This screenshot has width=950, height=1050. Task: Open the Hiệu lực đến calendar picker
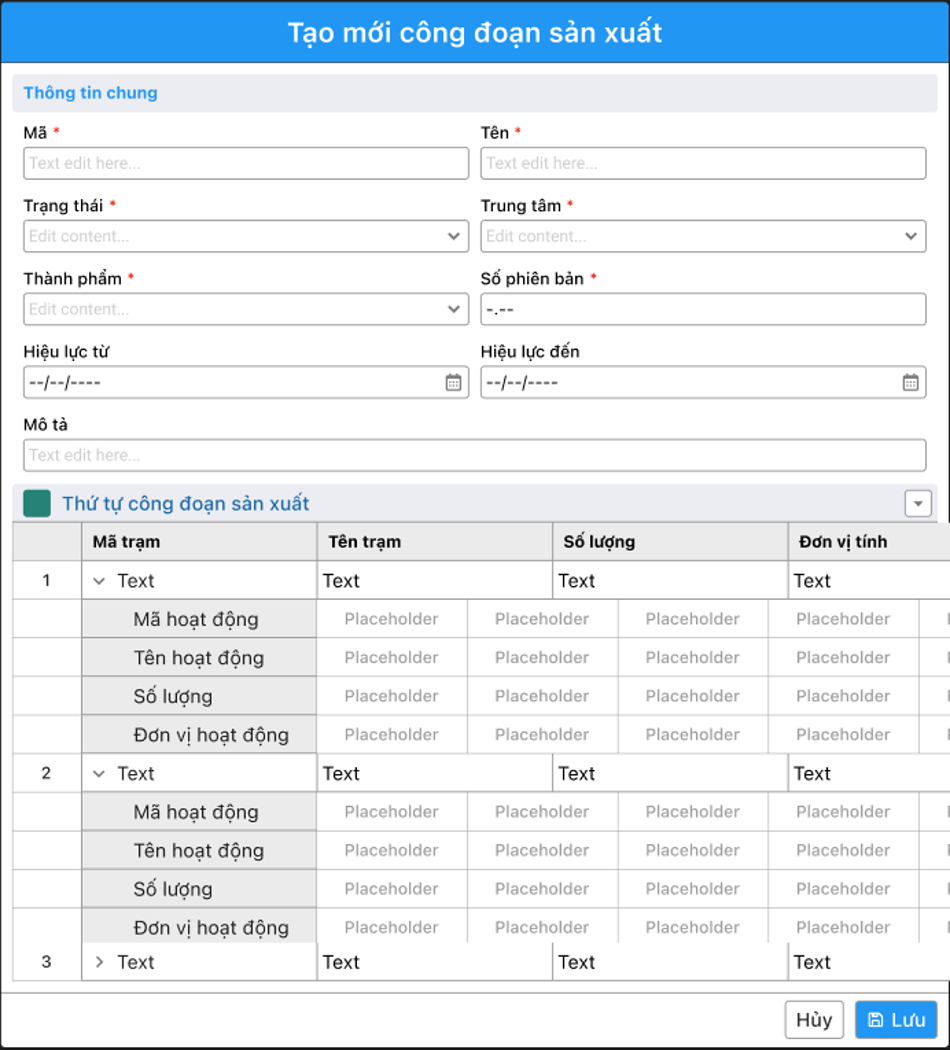click(910, 382)
